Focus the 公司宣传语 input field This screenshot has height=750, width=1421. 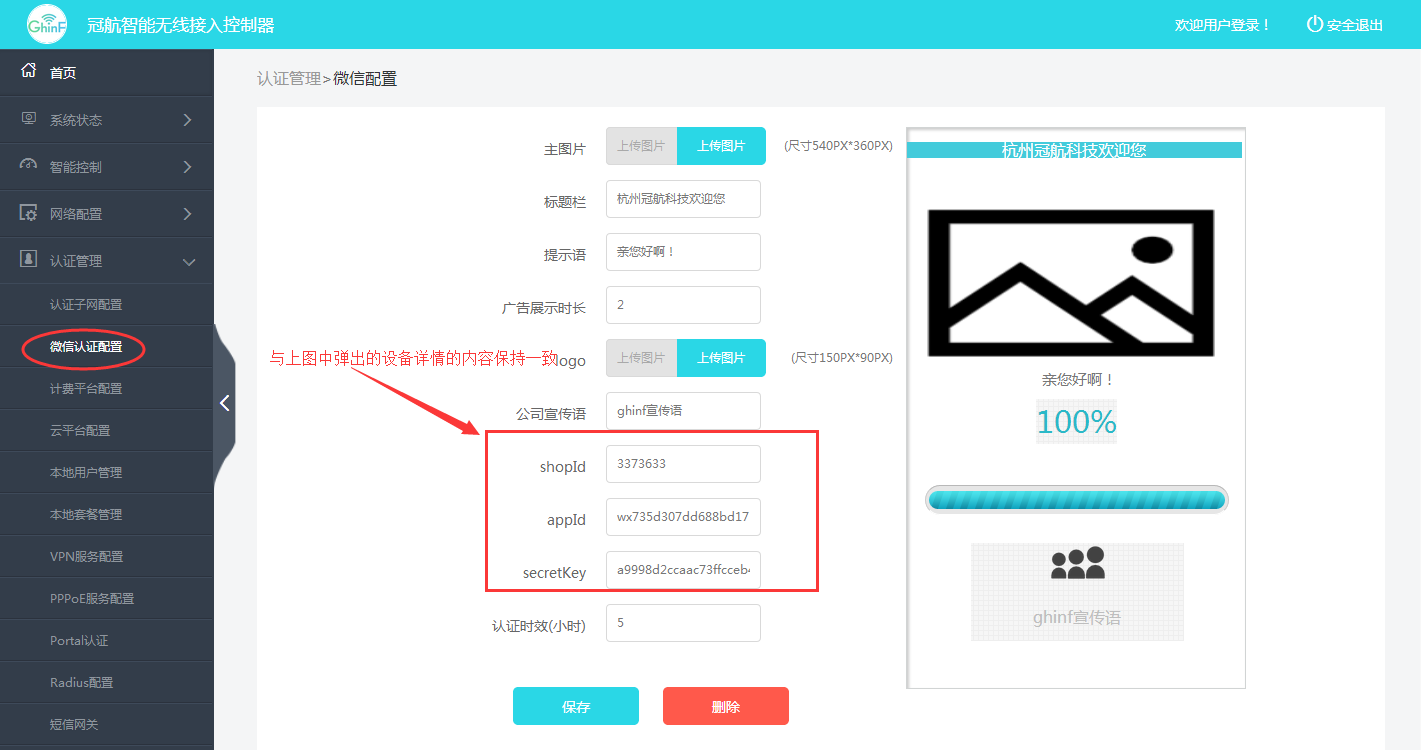point(683,411)
